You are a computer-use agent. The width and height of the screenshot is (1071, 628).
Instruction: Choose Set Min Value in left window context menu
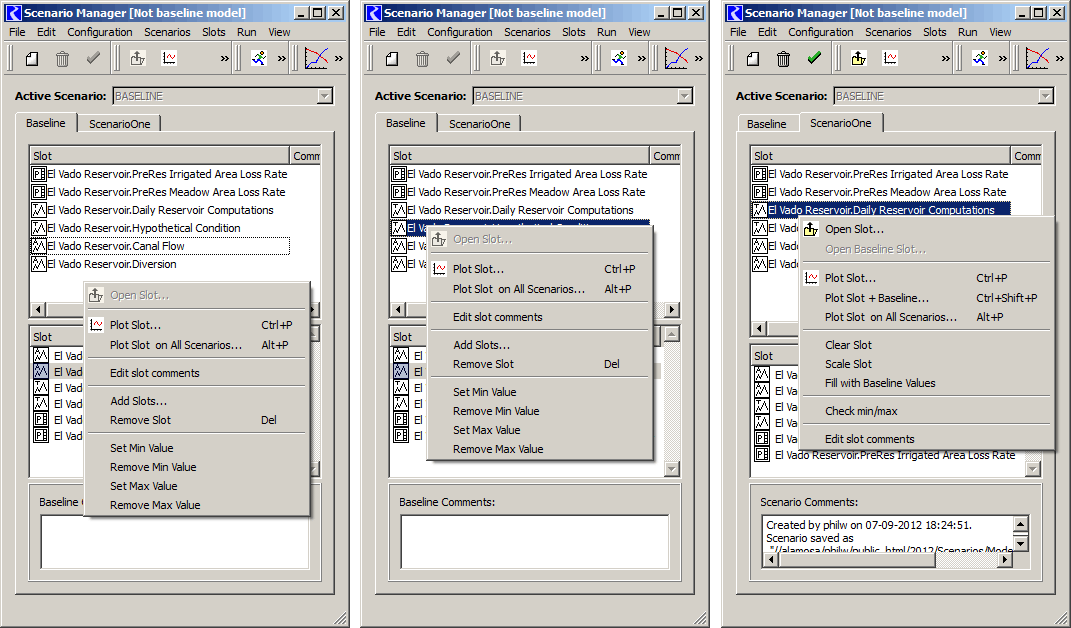coord(197,448)
